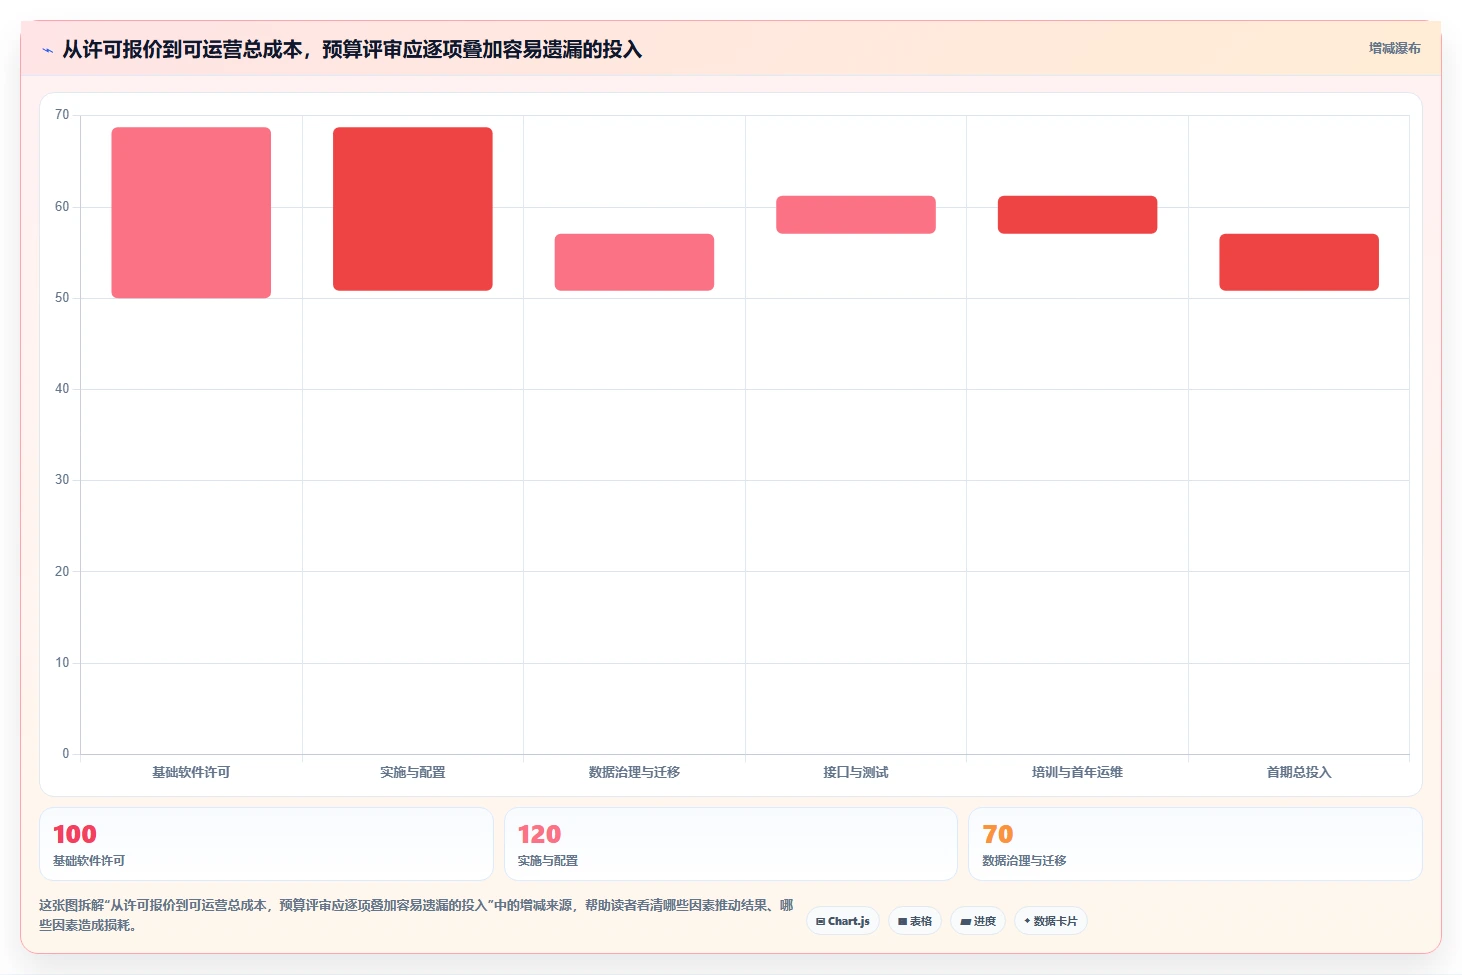The image size is (1462, 975).
Task: Click the 100 value in the data card
Action: click(75, 834)
